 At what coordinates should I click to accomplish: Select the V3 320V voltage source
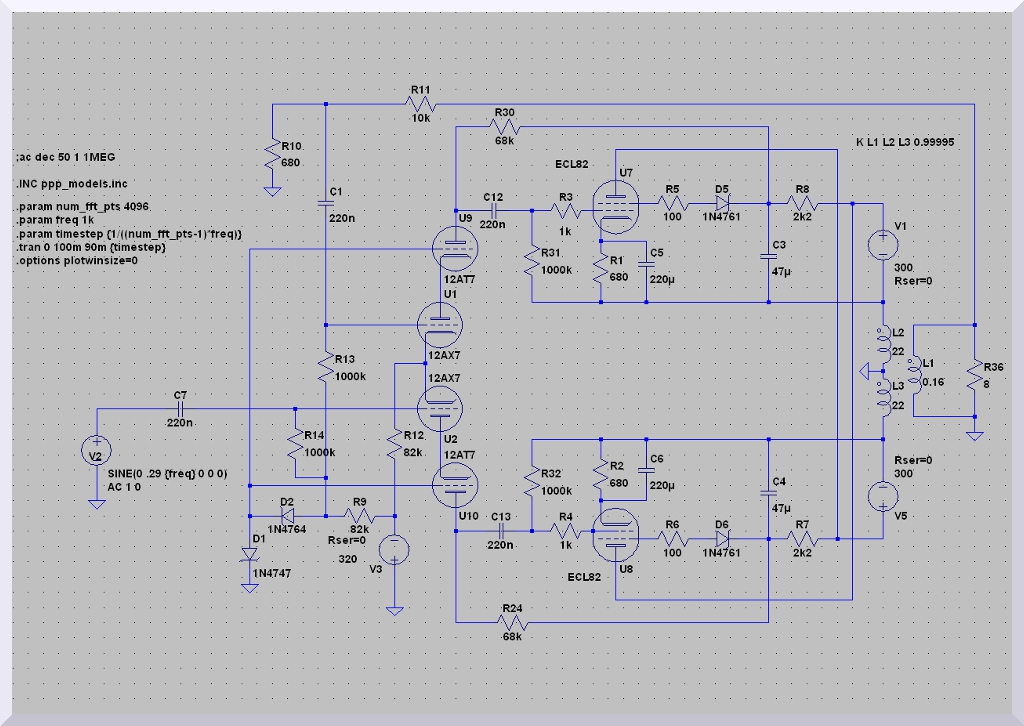click(x=396, y=551)
